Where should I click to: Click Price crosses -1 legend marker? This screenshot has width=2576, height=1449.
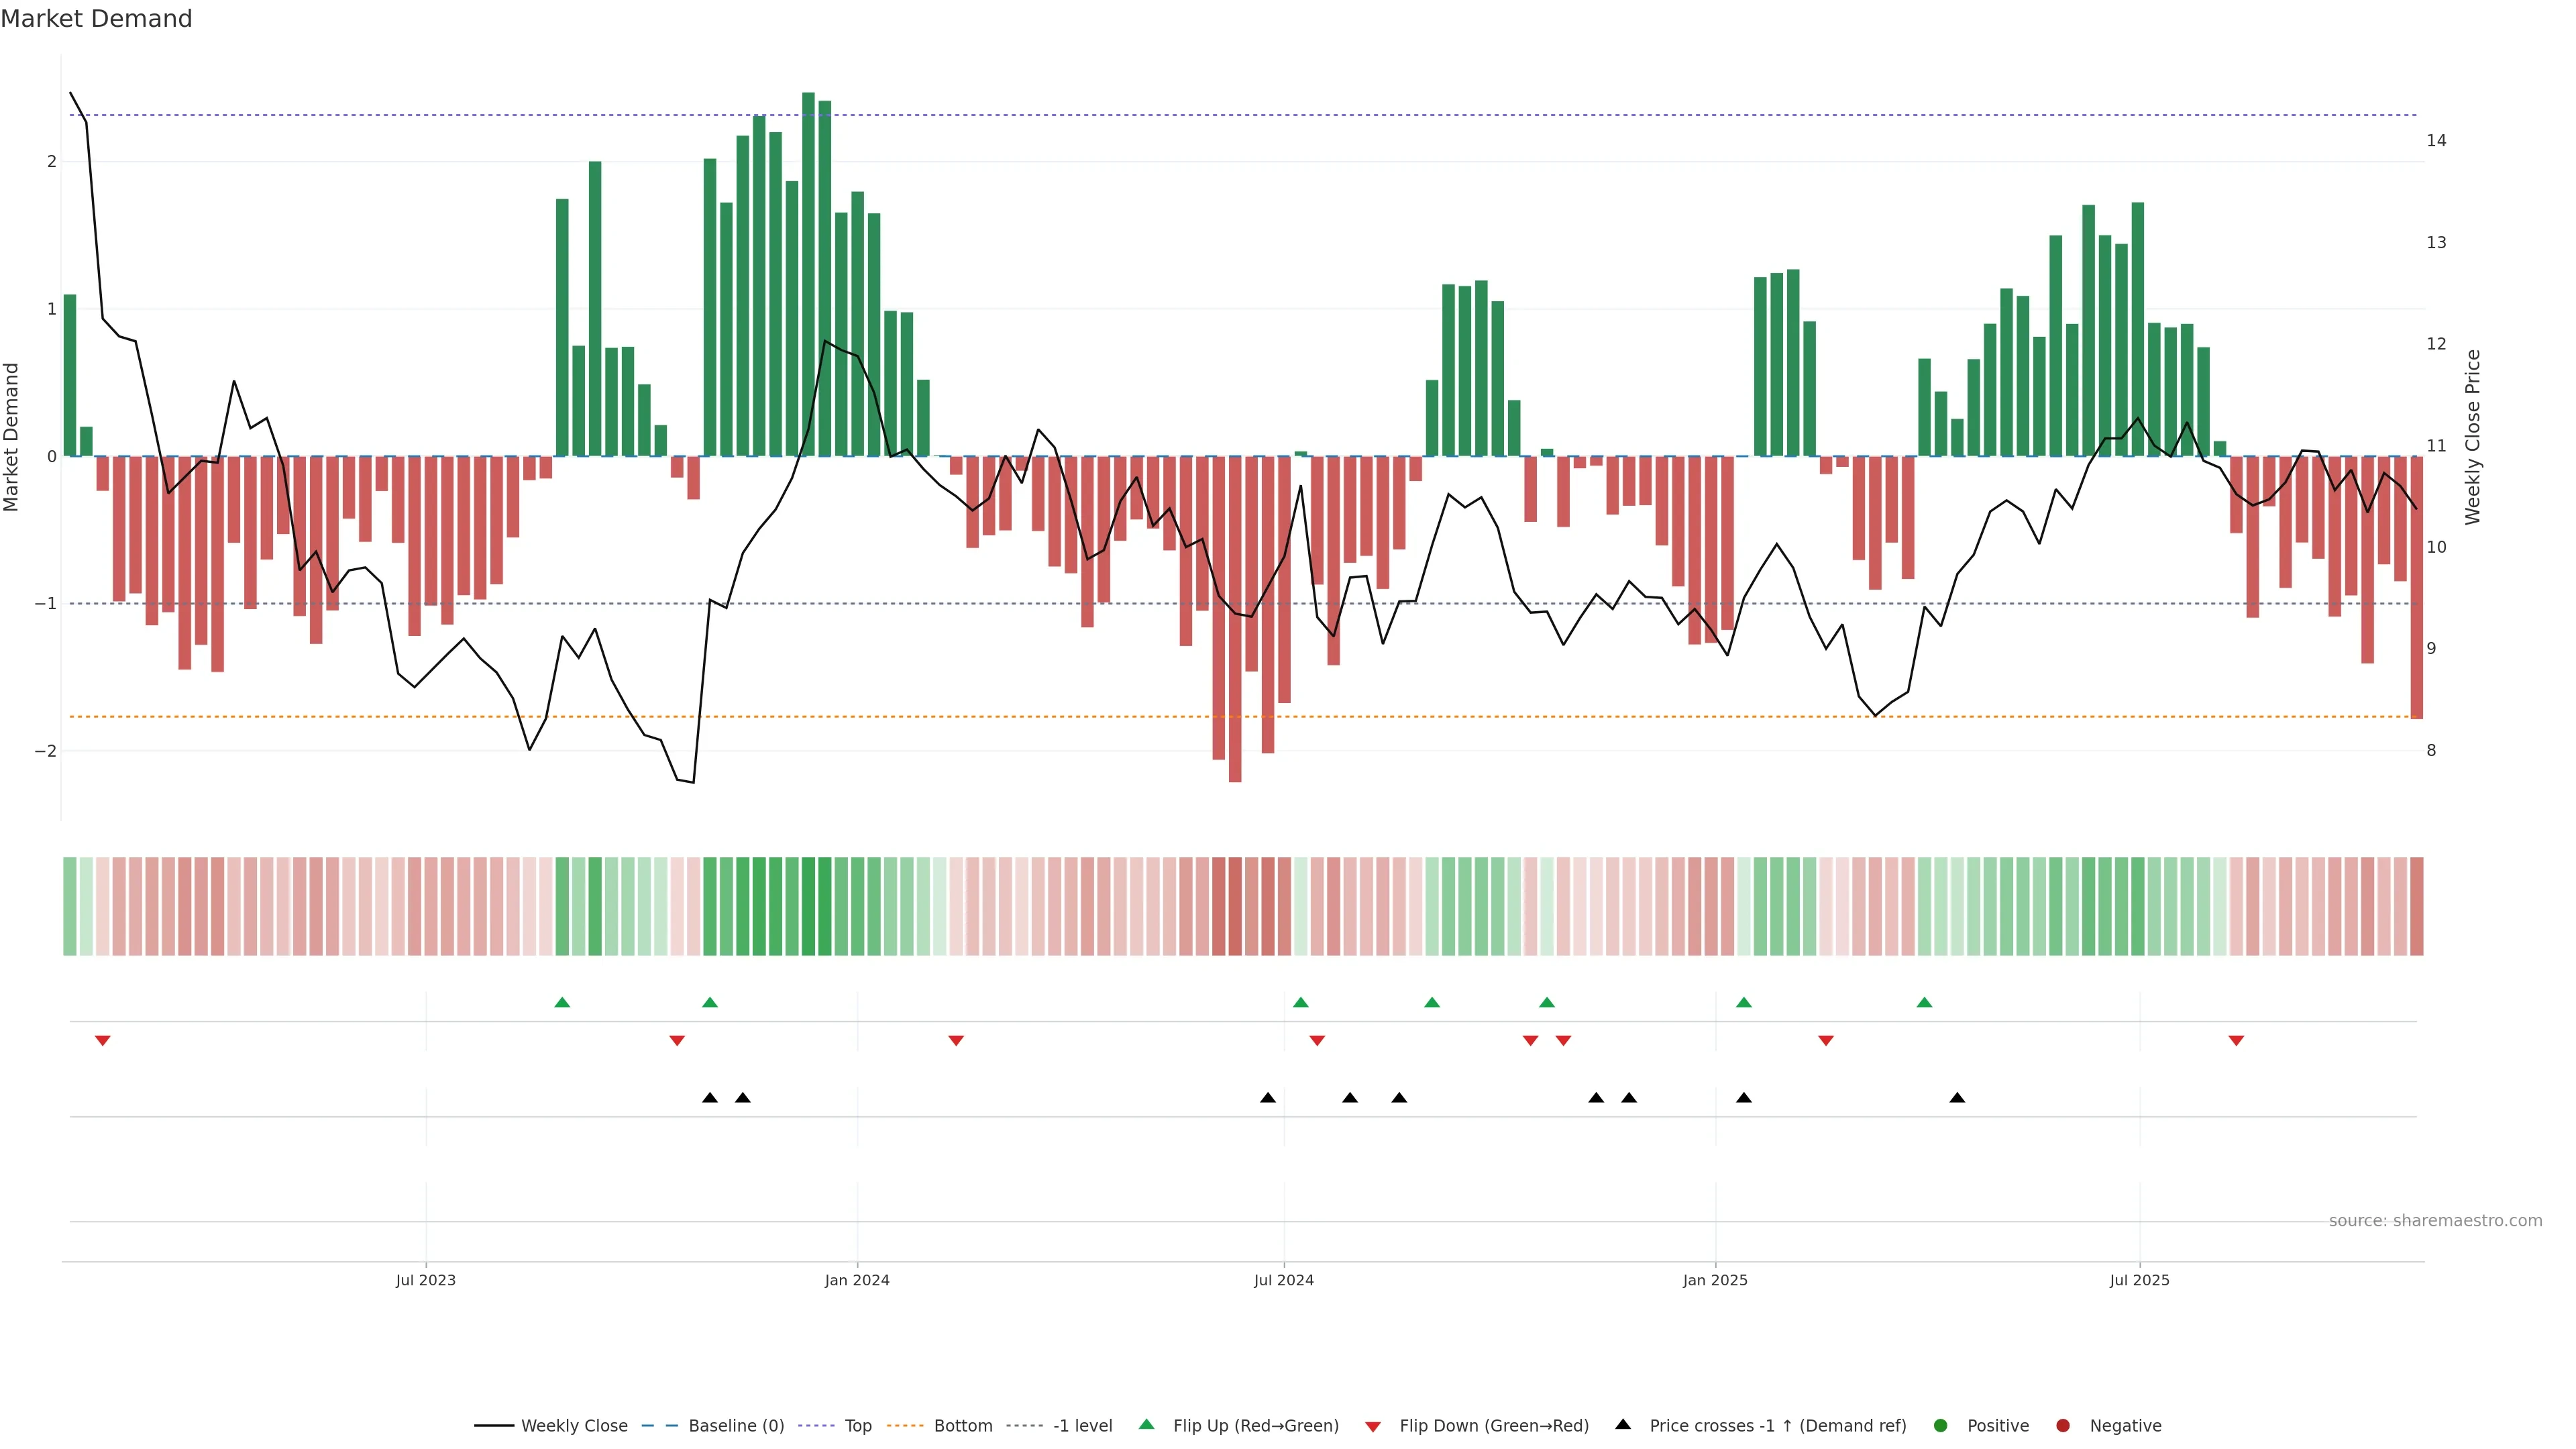[1623, 1424]
